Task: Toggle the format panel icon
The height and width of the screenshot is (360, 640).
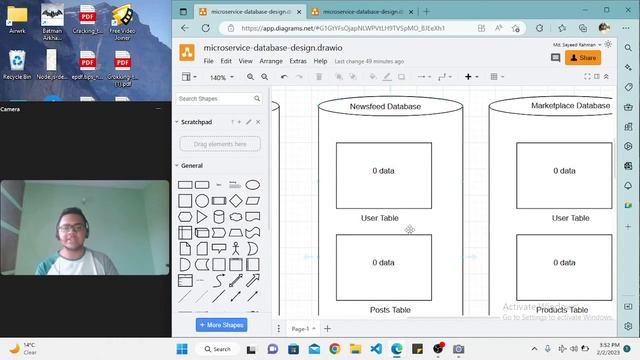Action: [x=597, y=76]
